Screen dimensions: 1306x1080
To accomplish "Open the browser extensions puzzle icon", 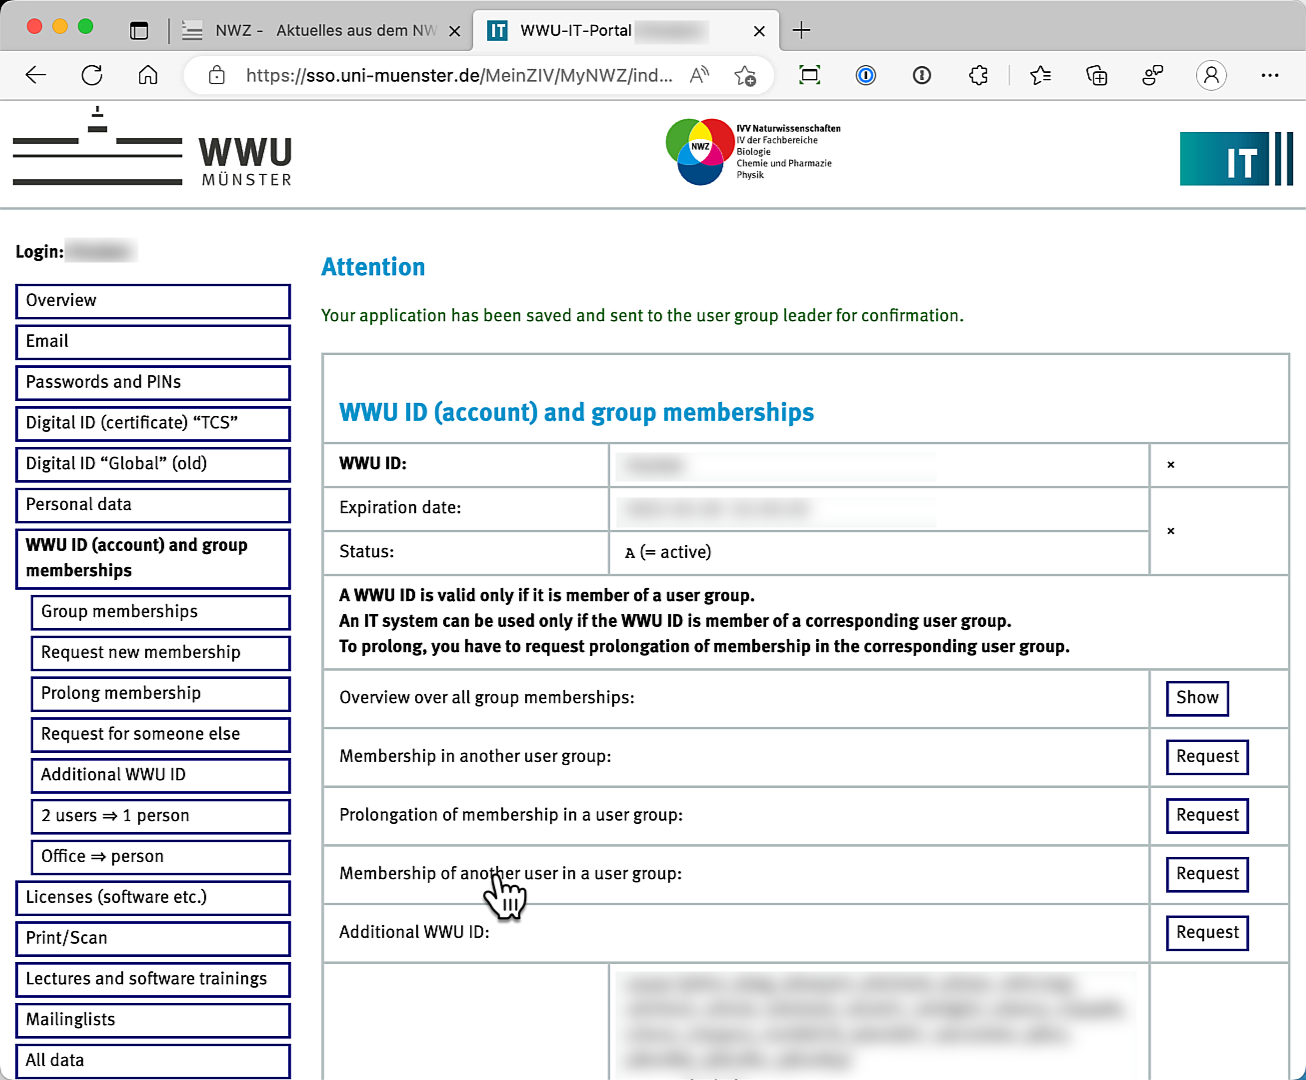I will point(978,75).
